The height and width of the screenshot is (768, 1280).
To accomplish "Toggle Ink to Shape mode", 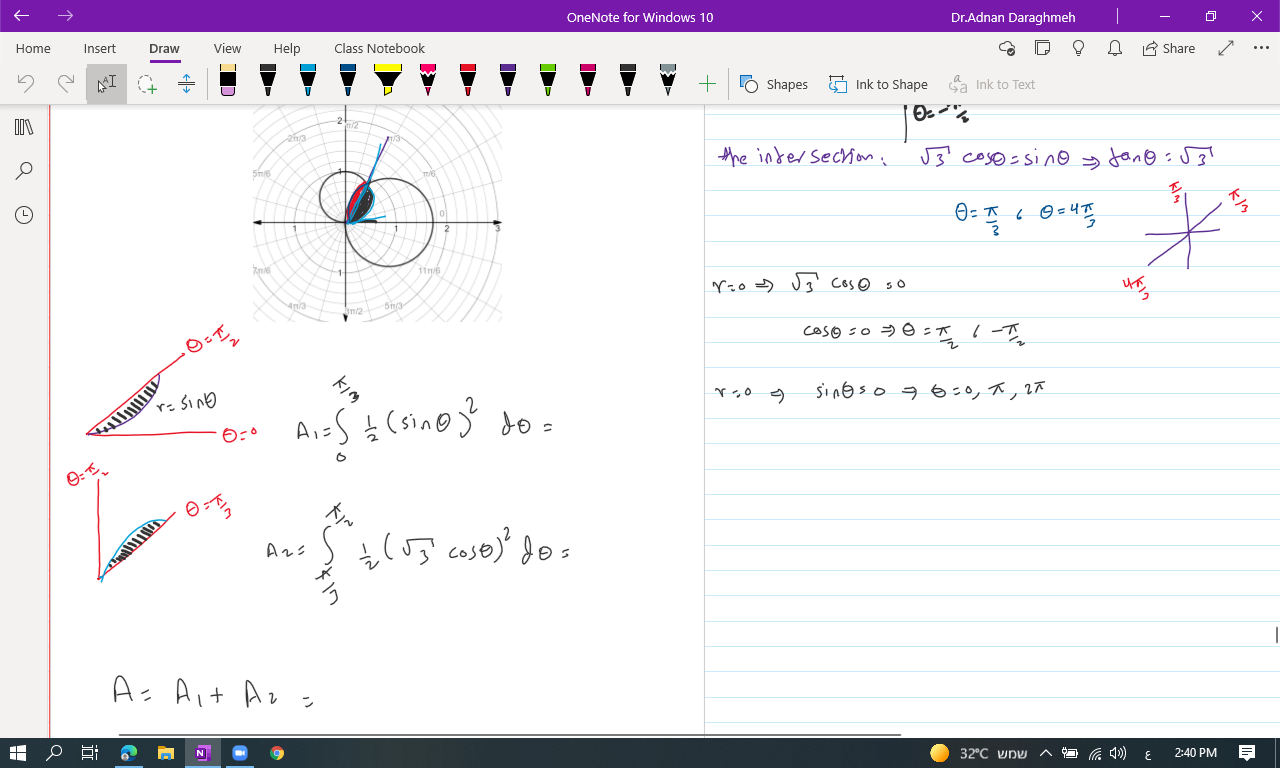I will coord(878,84).
